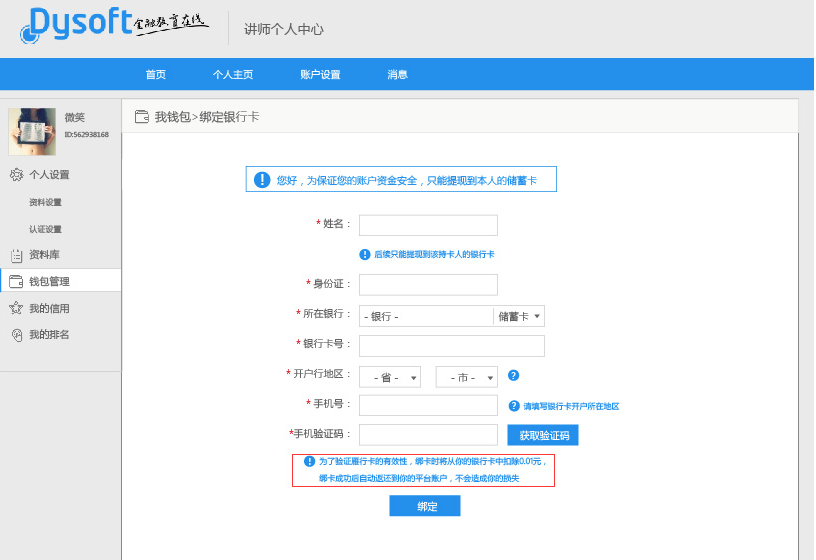Click the user avatar thumbnail

click(x=32, y=131)
